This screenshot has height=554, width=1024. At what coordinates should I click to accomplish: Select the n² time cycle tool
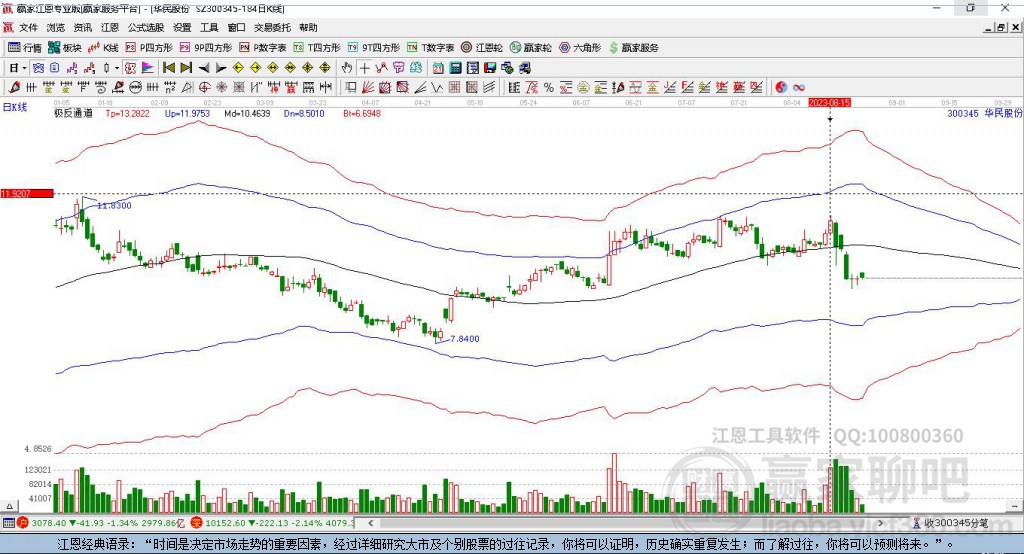[170, 88]
